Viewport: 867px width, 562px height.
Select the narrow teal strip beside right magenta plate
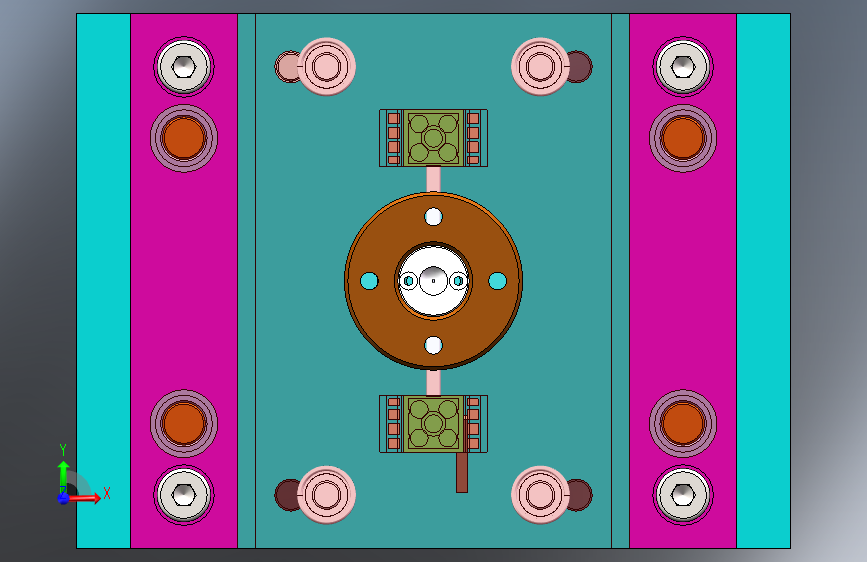[620, 281]
